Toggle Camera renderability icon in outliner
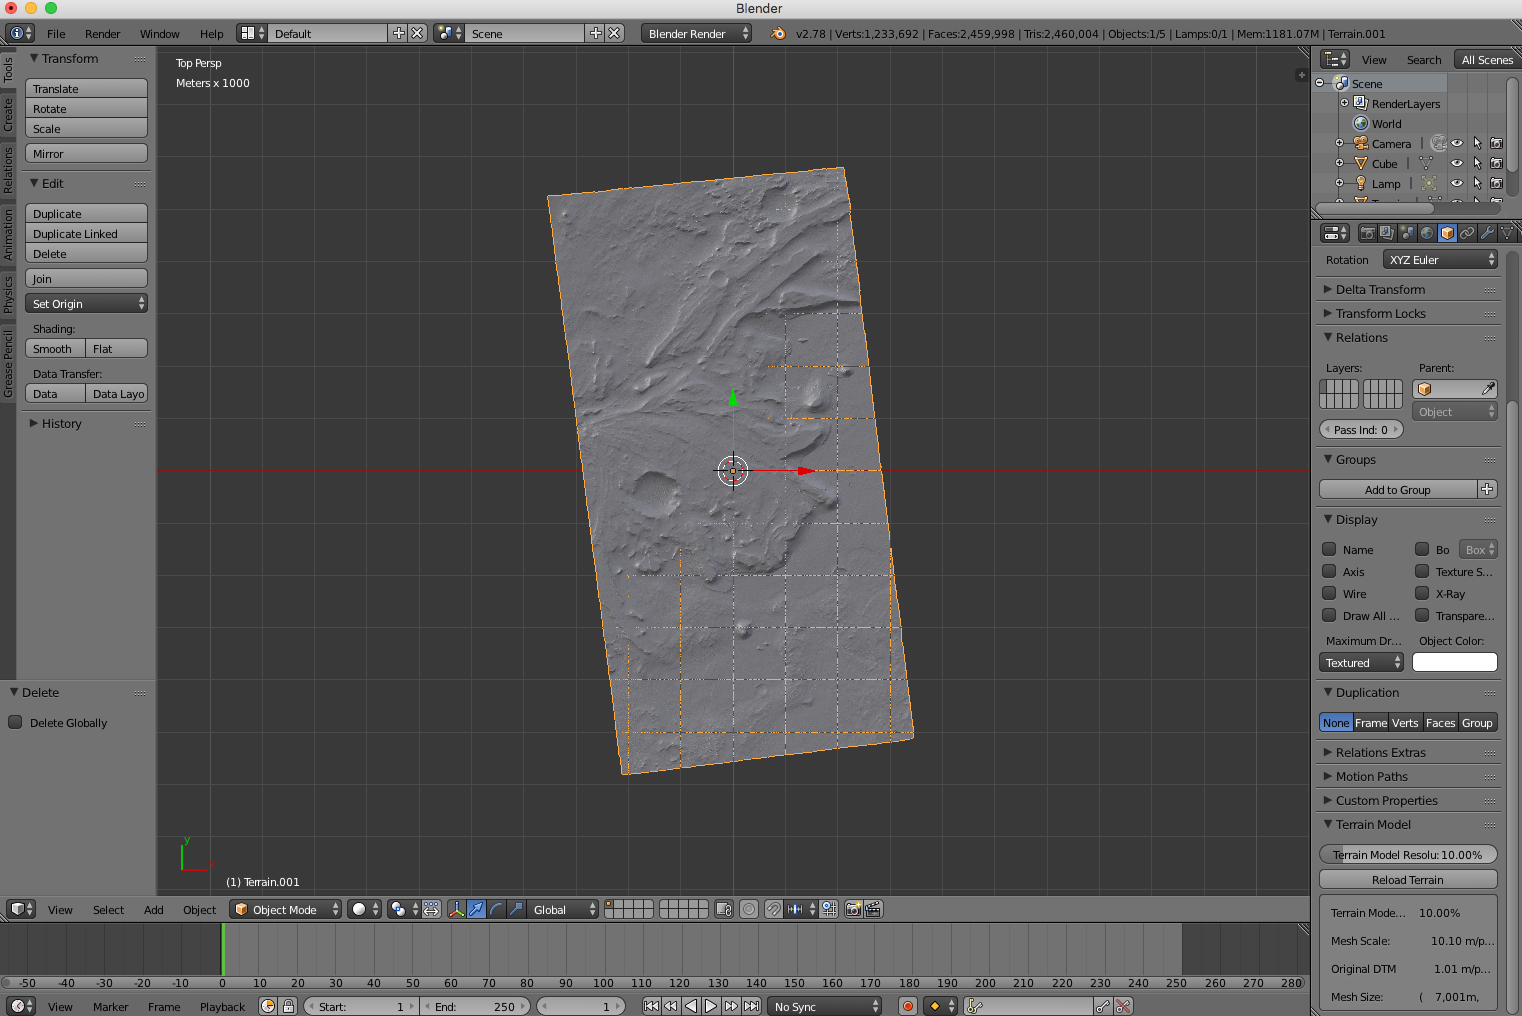The height and width of the screenshot is (1016, 1522). pos(1497,143)
